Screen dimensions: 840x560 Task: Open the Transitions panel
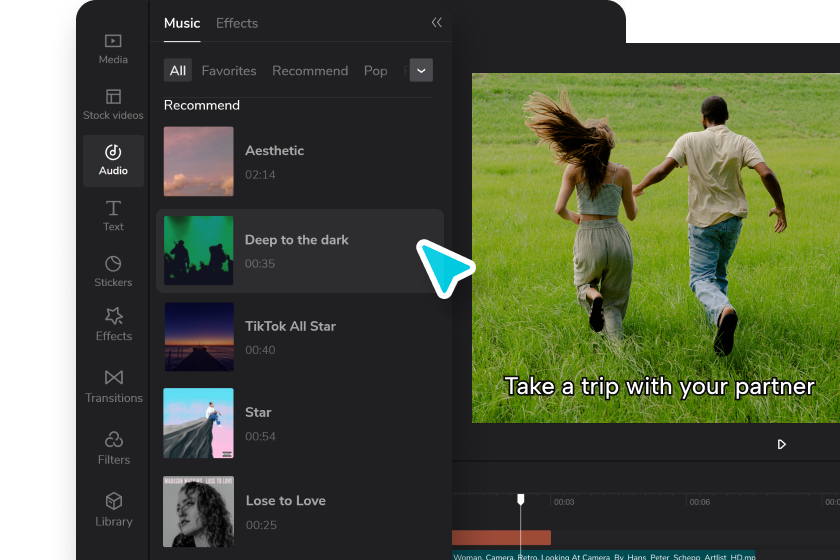[114, 386]
